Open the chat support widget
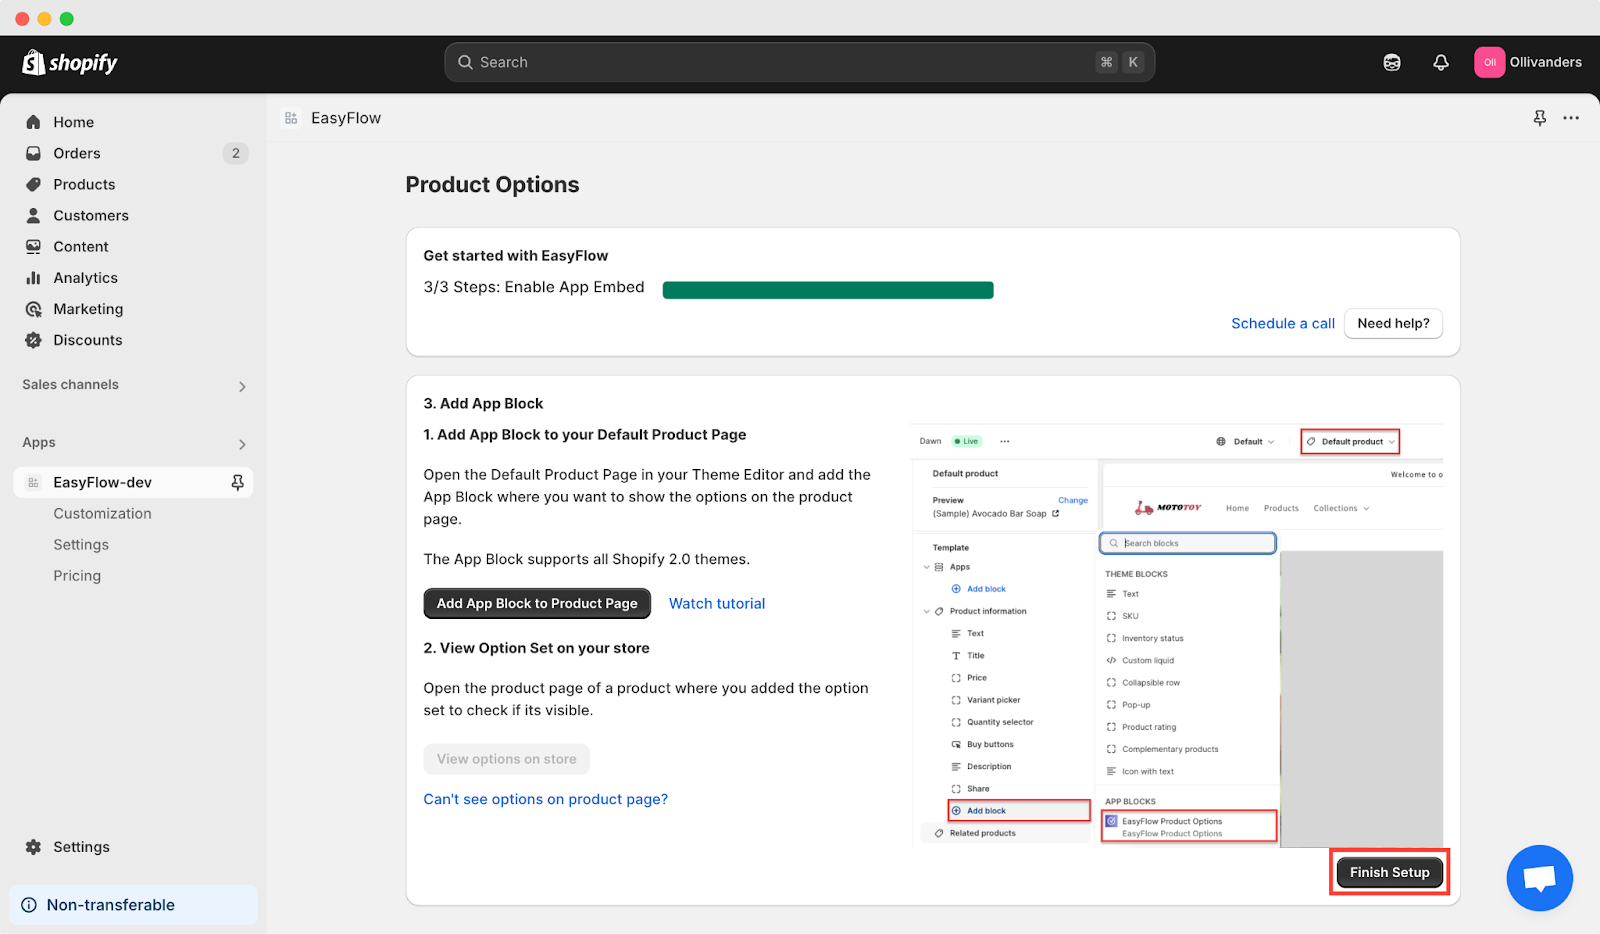The width and height of the screenshot is (1600, 934). coord(1539,877)
